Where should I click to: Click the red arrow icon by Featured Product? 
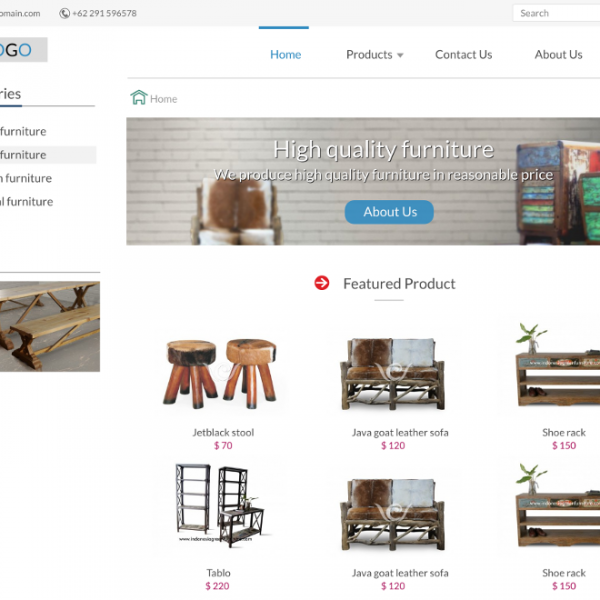pos(322,283)
